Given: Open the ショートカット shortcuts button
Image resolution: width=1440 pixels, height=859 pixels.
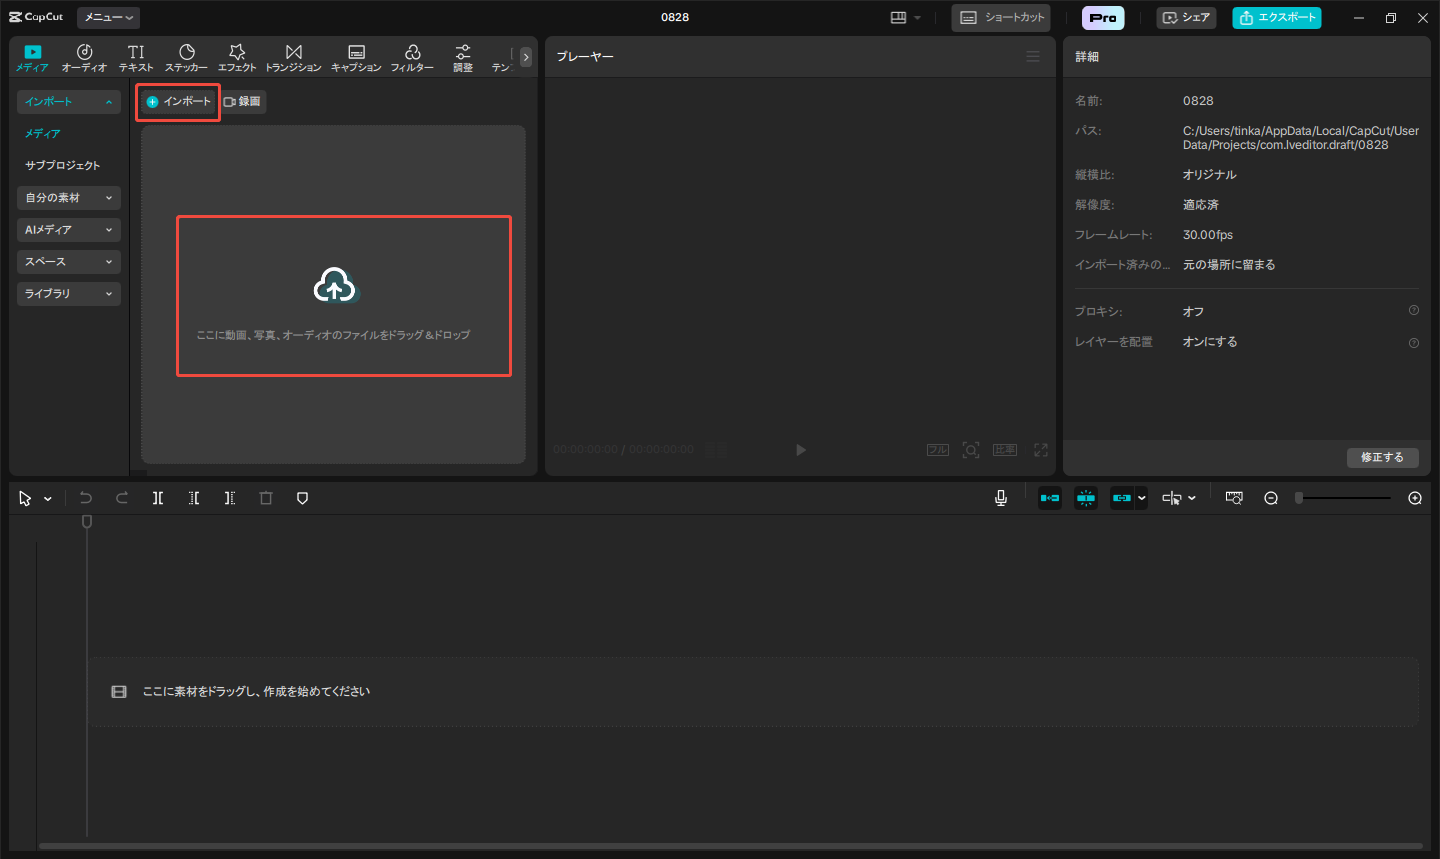Looking at the screenshot, I should pos(1001,18).
